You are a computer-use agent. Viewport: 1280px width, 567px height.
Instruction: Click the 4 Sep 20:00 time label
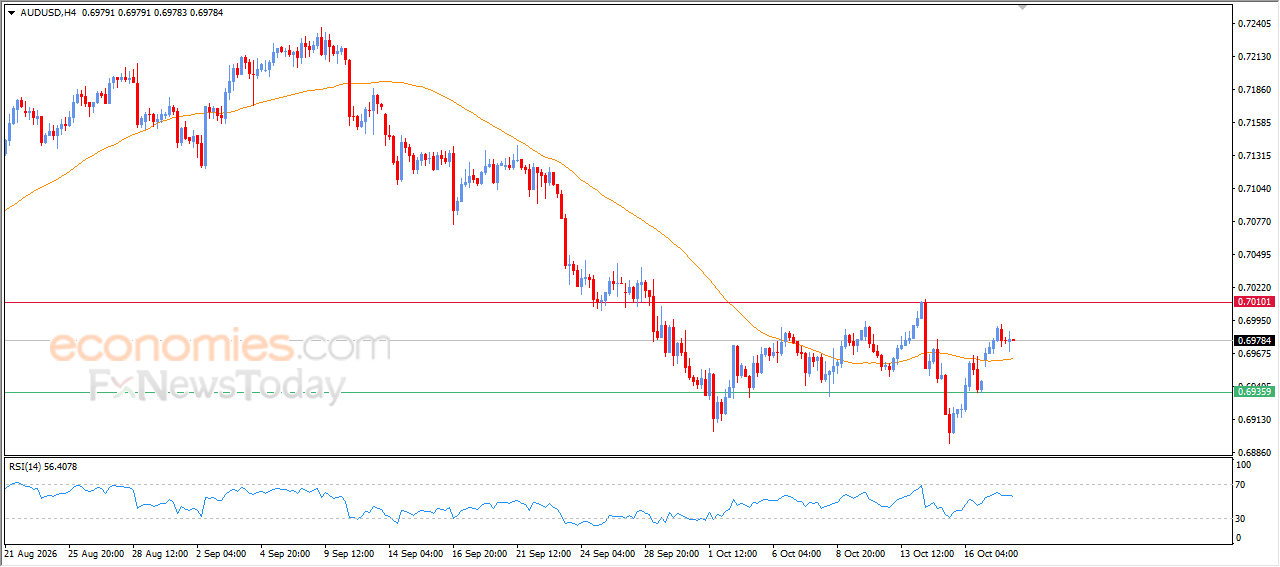pos(286,553)
